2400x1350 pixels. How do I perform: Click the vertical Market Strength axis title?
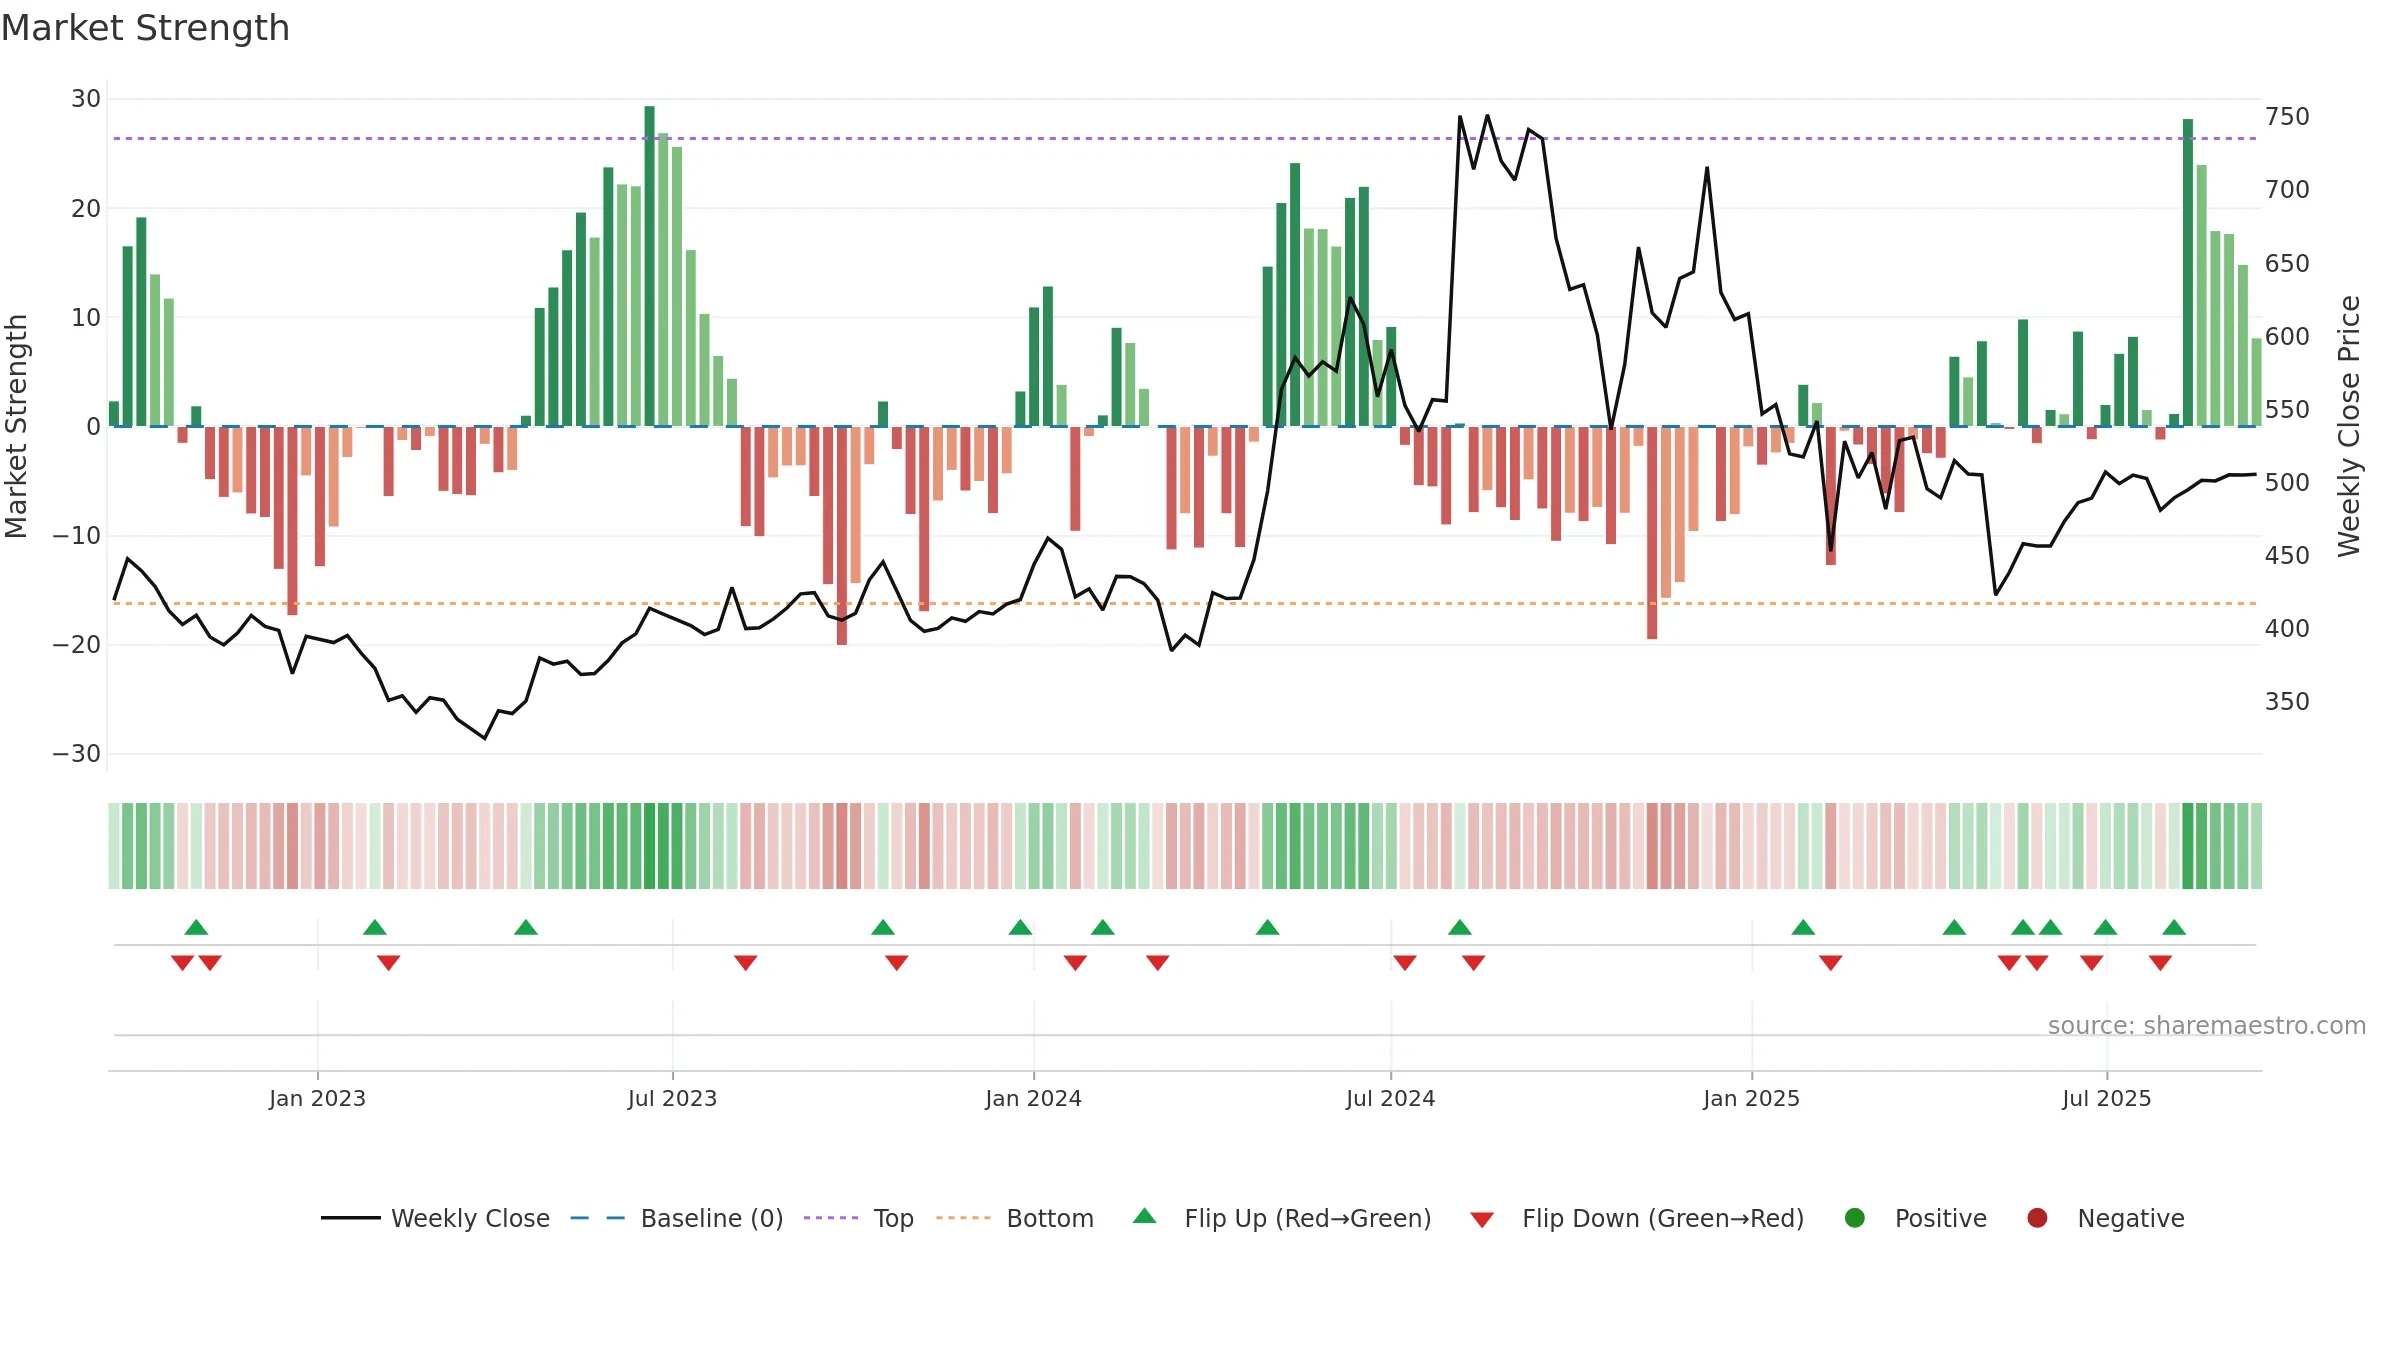pos(17,426)
